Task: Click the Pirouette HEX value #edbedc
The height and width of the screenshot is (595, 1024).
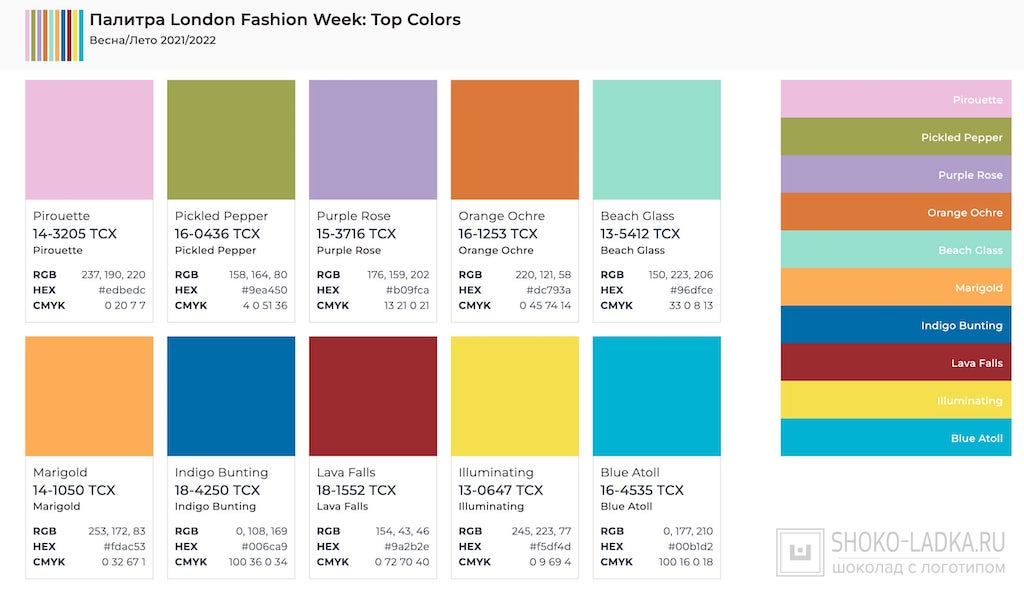Action: tap(122, 290)
